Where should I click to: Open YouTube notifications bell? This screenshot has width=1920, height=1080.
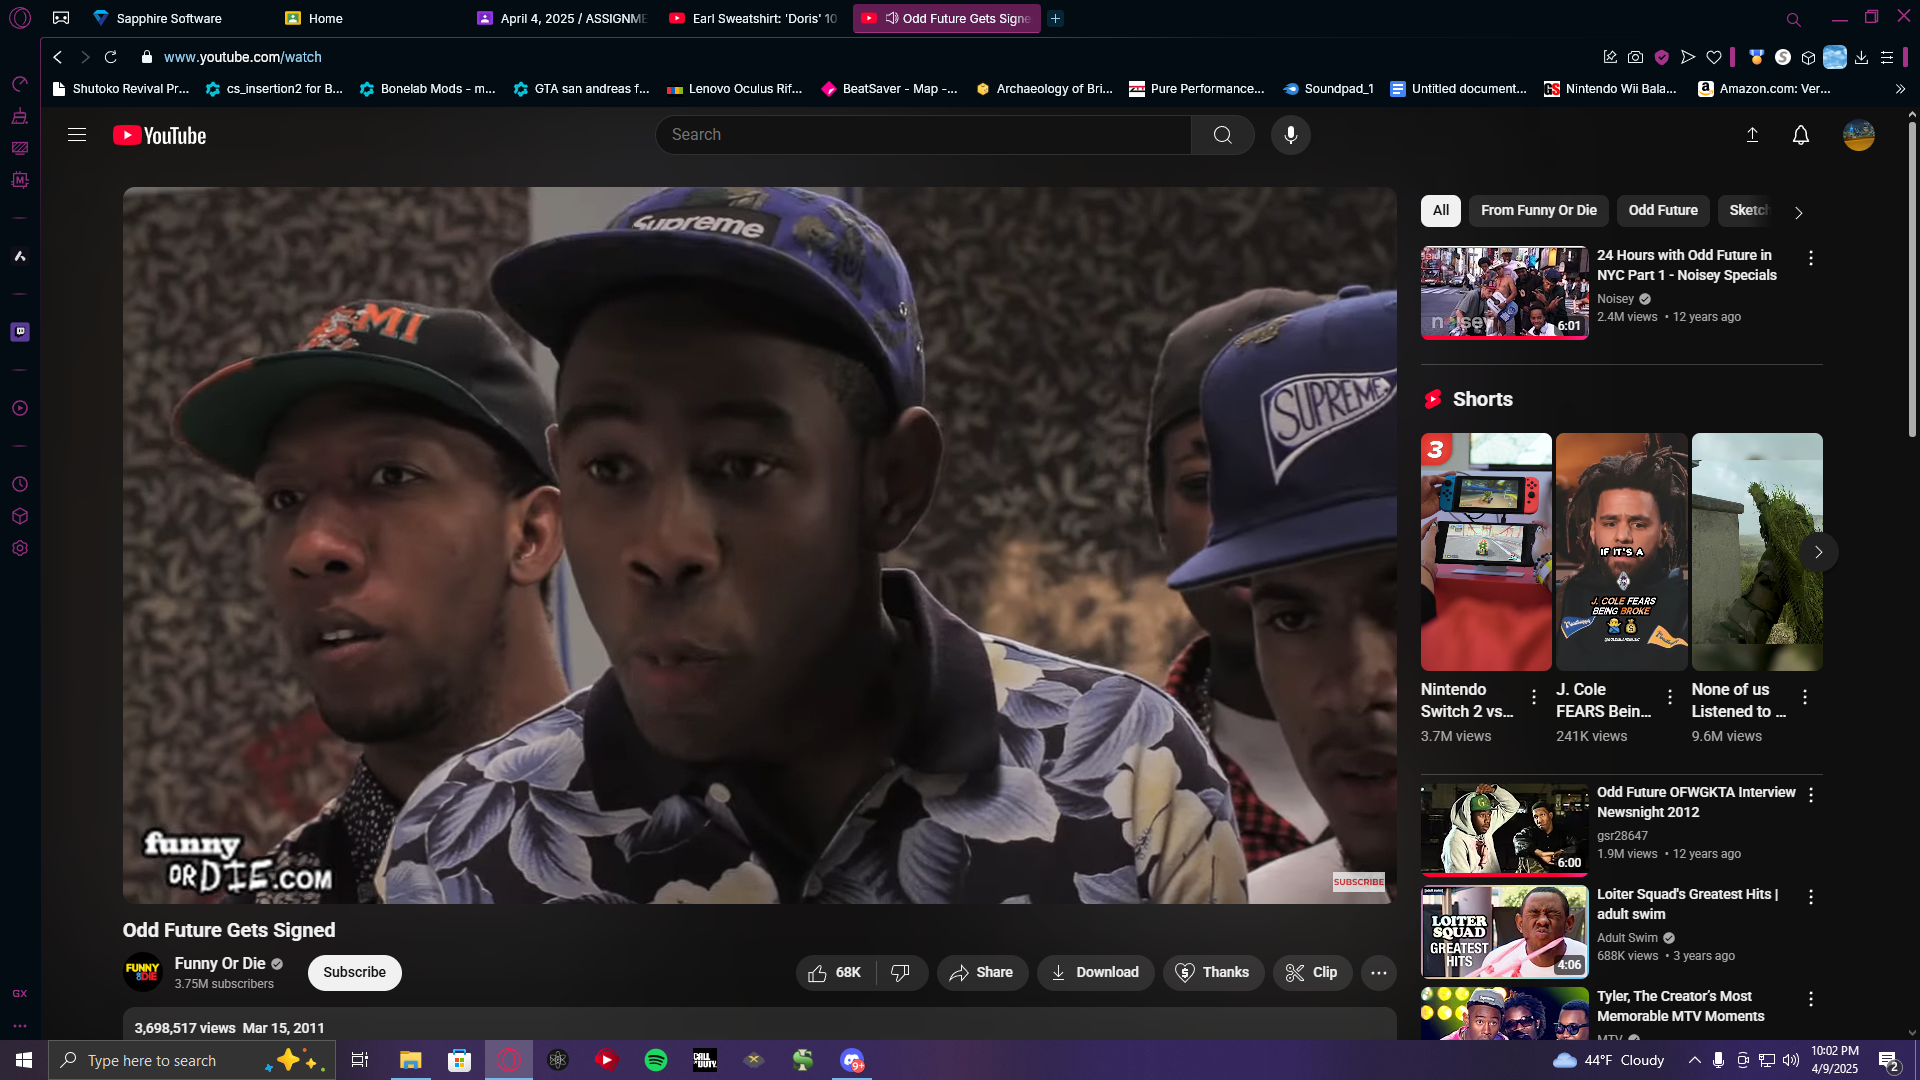pos(1800,135)
